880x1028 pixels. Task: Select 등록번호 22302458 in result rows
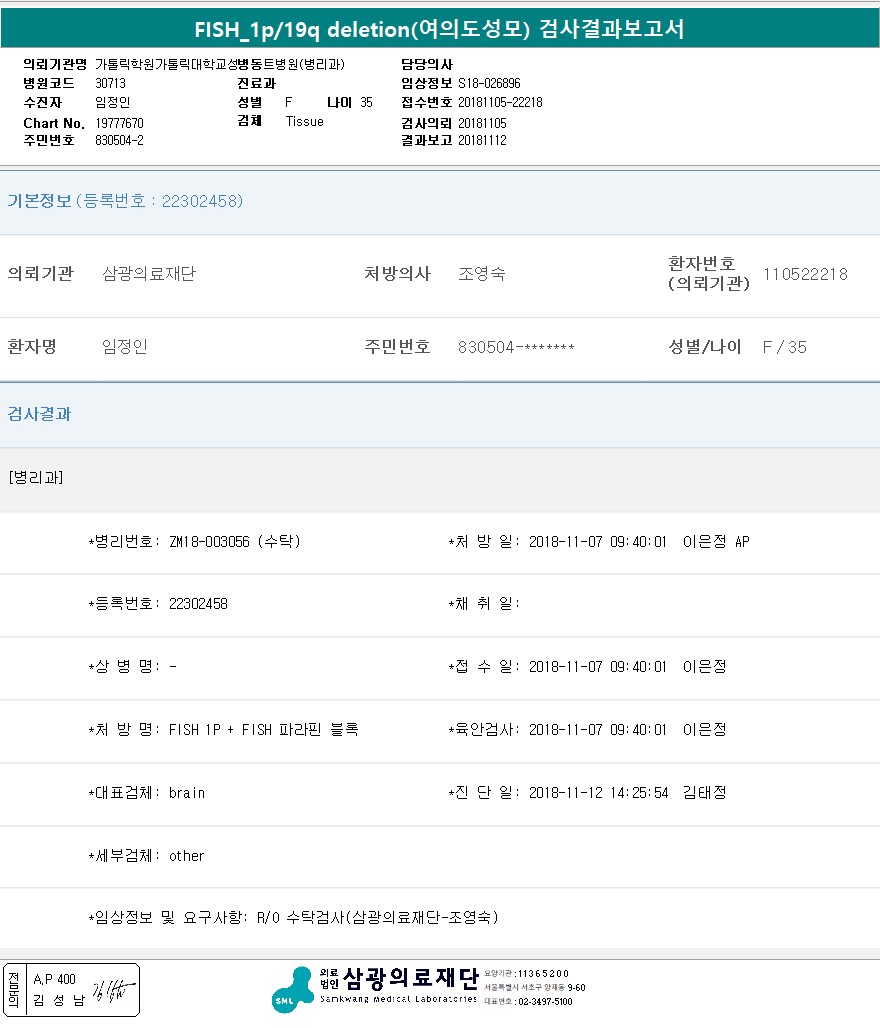click(198, 604)
